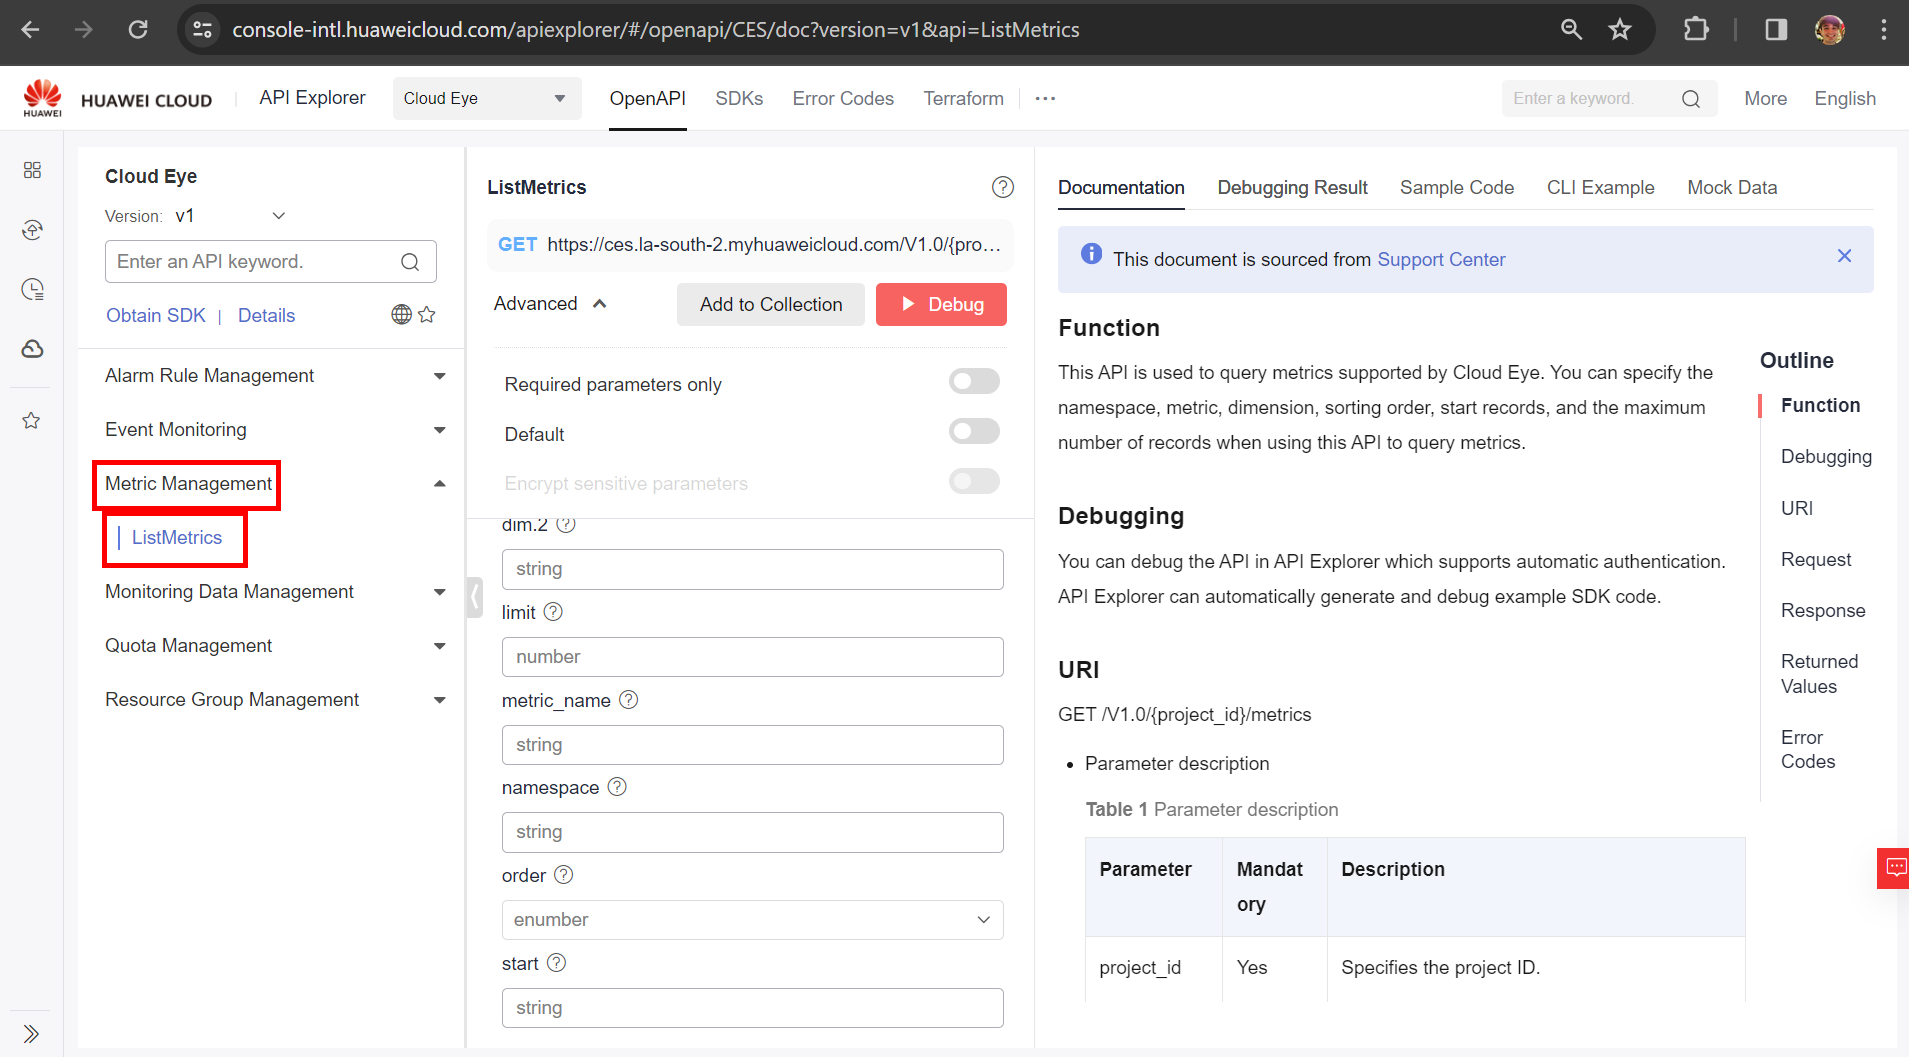Enable Required parameters only toggle

click(974, 381)
